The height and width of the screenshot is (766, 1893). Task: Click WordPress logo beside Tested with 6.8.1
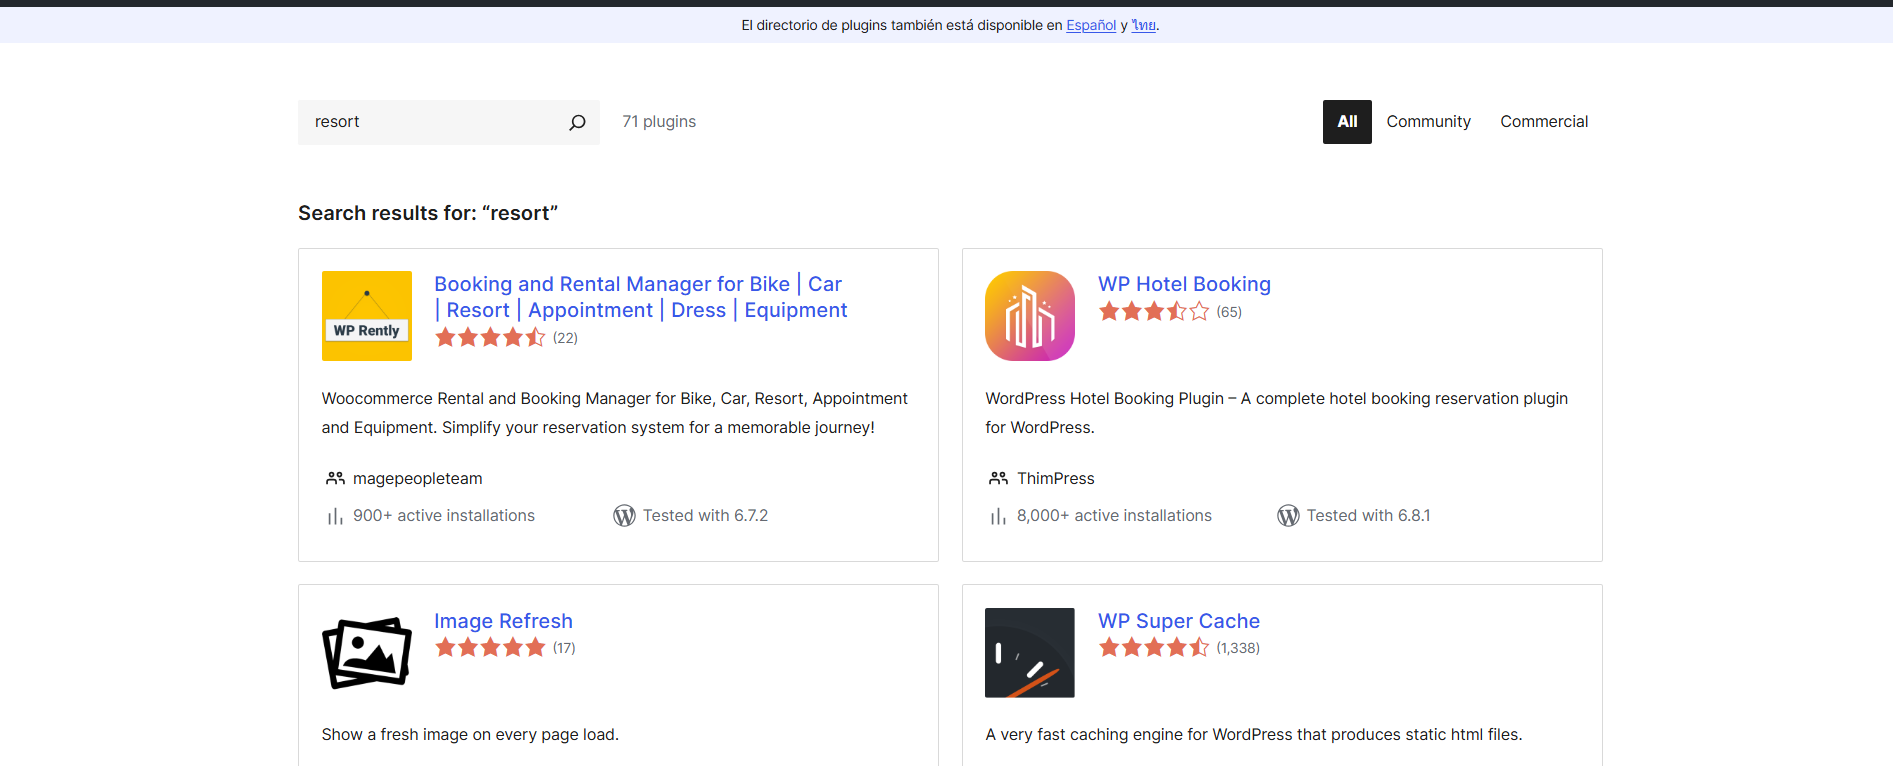point(1288,516)
